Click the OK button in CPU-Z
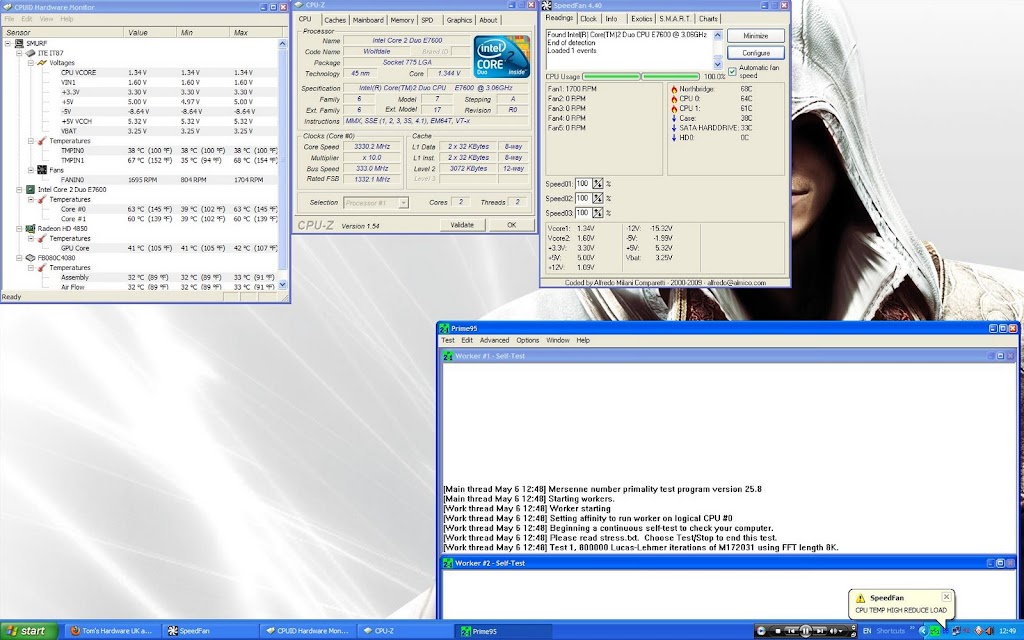The height and width of the screenshot is (640, 1024). tap(511, 225)
